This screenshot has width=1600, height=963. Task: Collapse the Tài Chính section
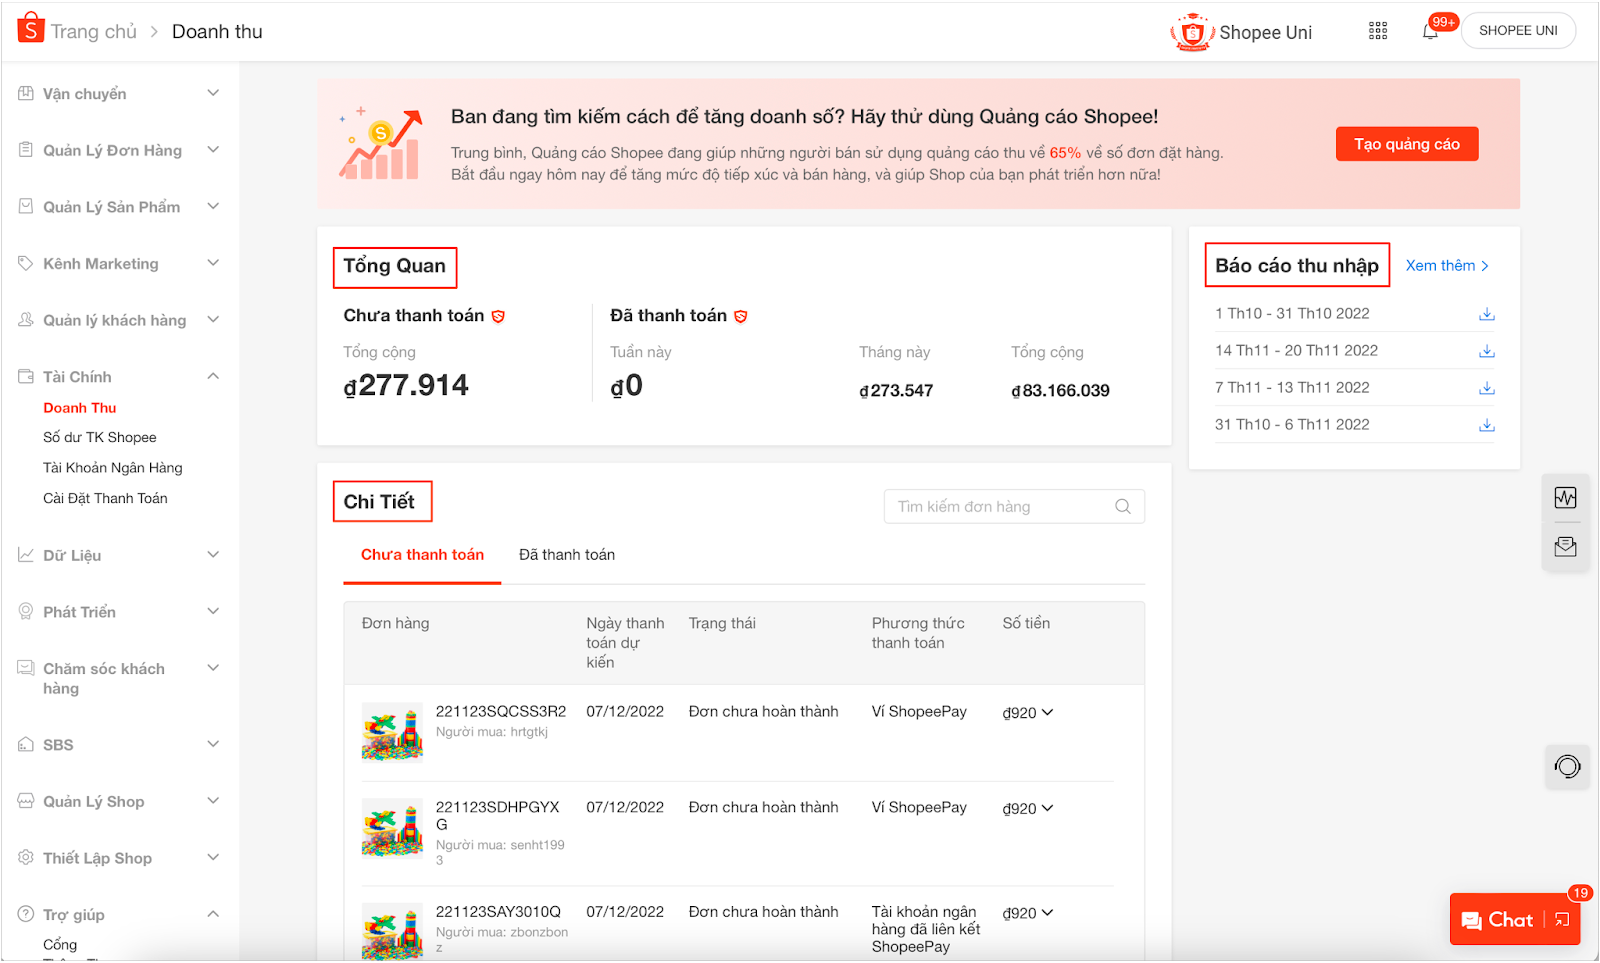[213, 375]
